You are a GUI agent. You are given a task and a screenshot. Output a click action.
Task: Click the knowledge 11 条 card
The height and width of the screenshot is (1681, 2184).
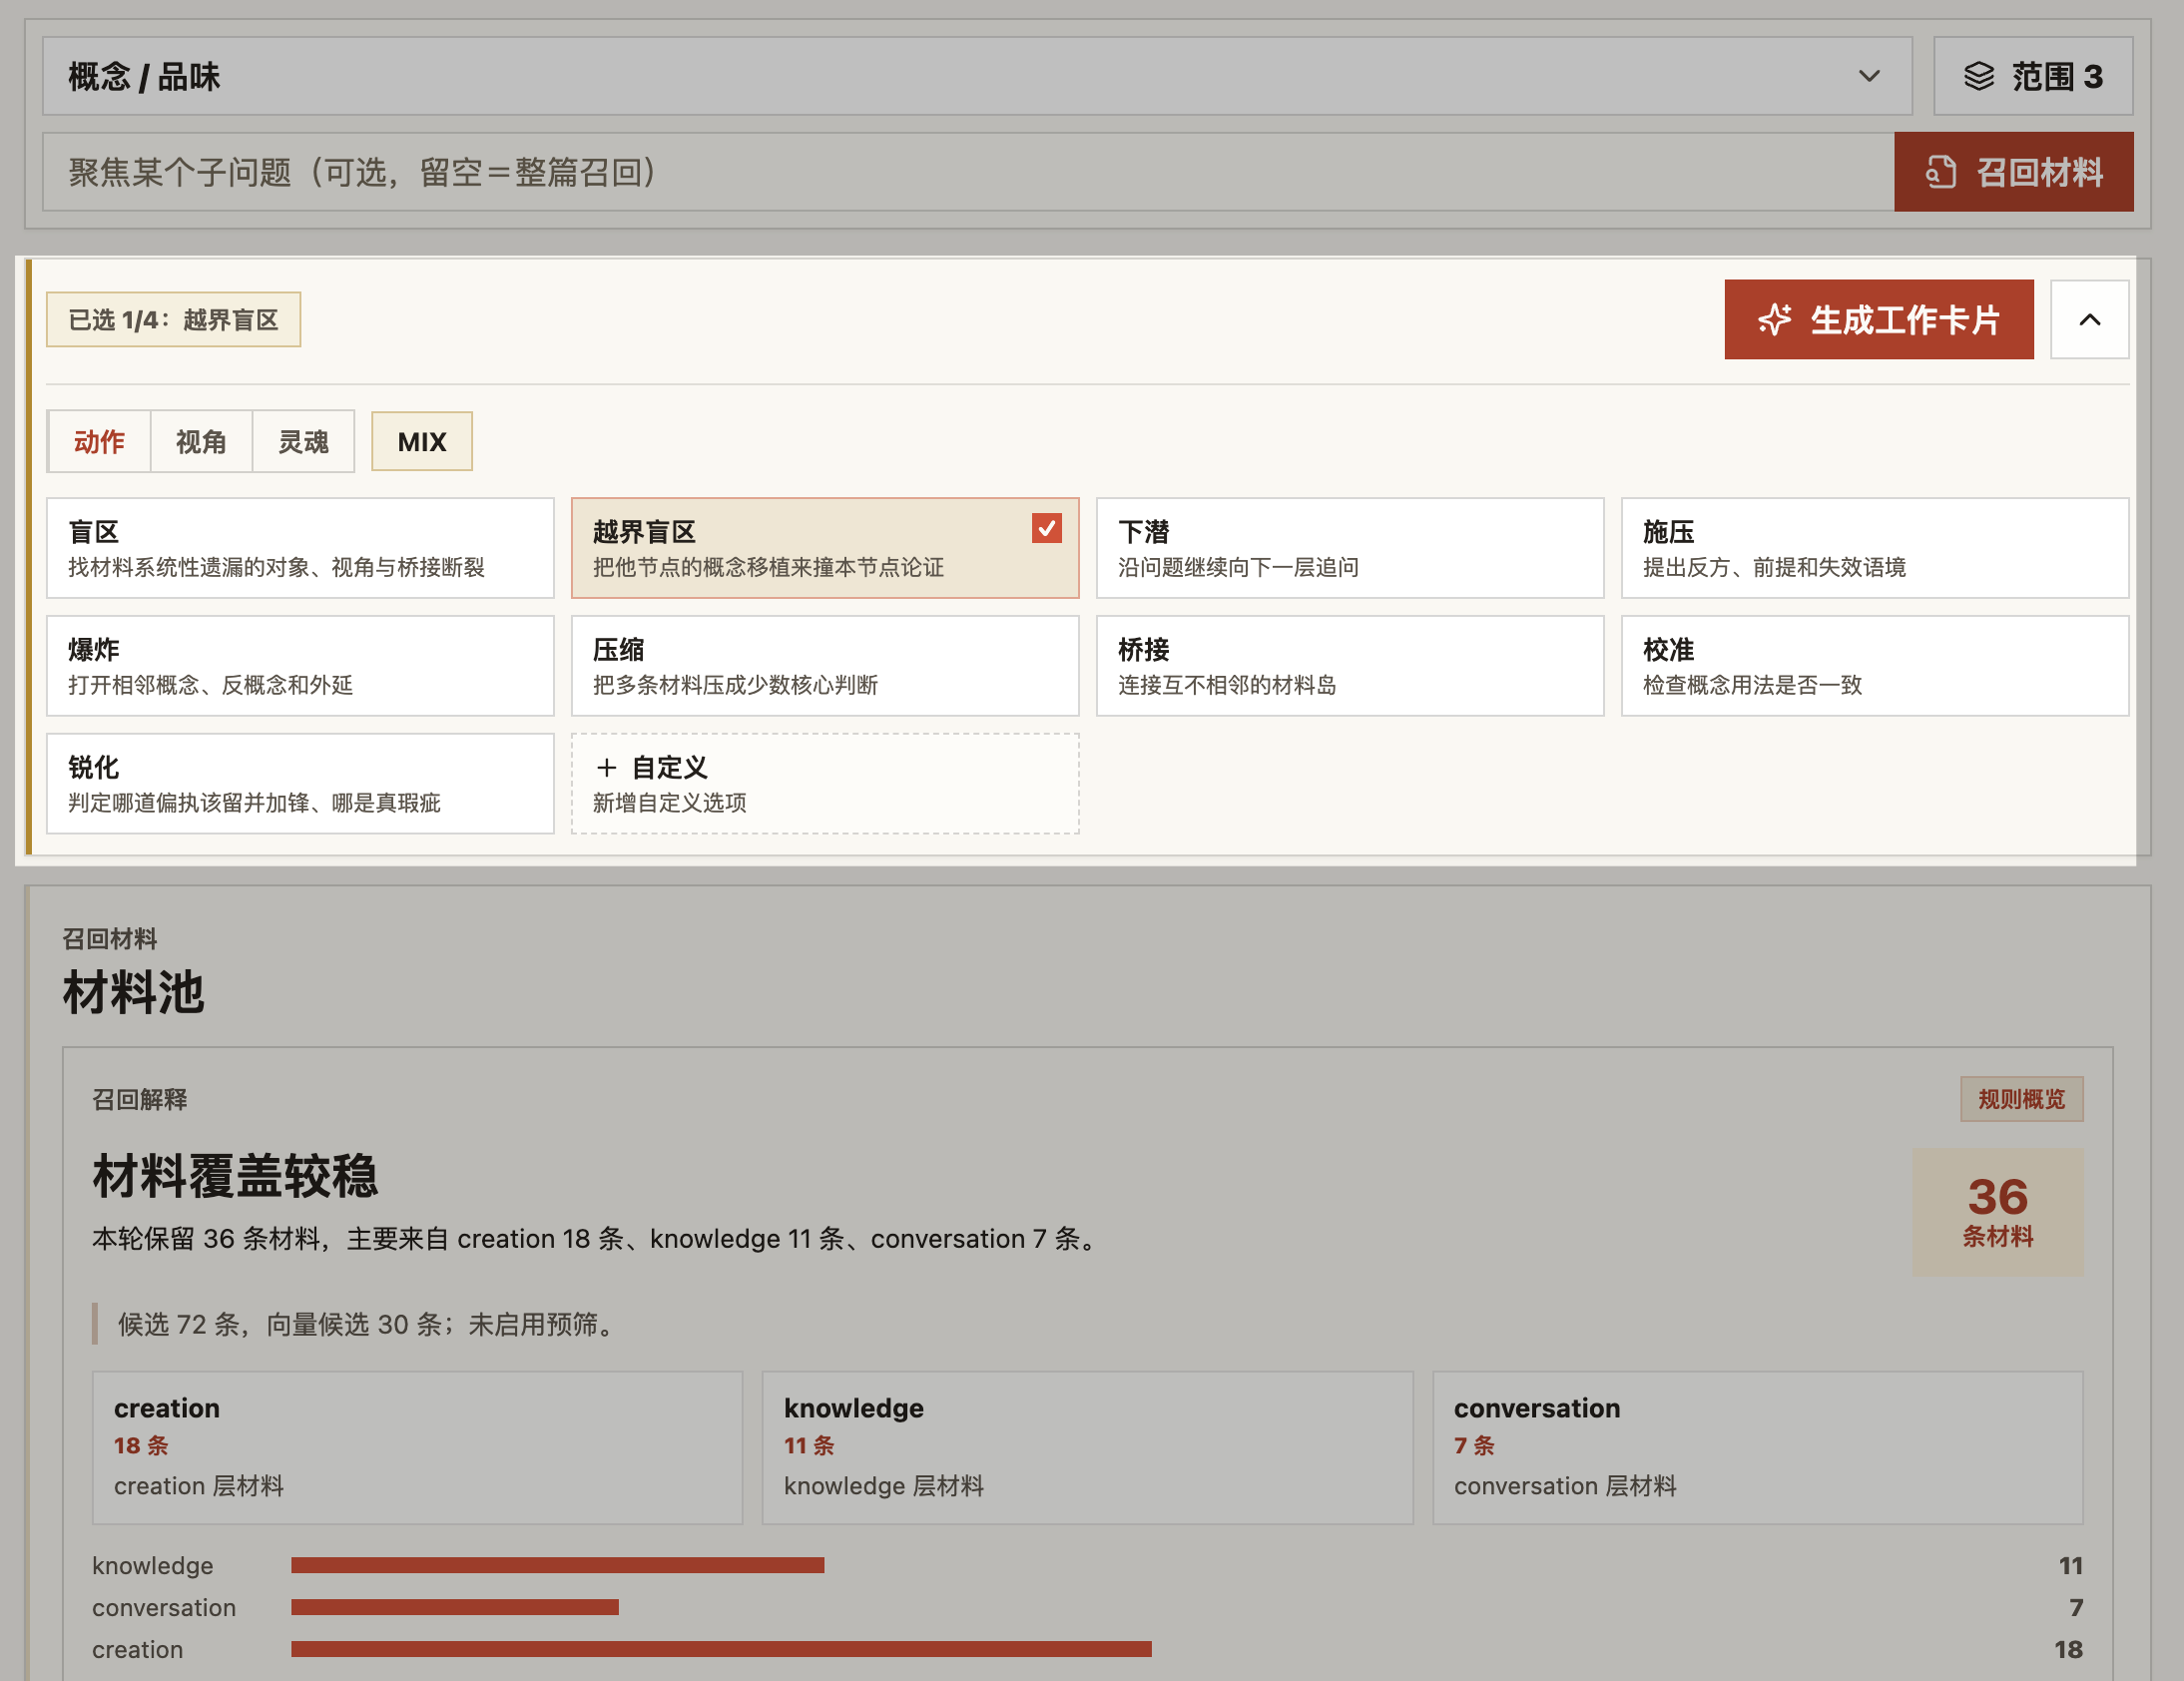1087,1447
